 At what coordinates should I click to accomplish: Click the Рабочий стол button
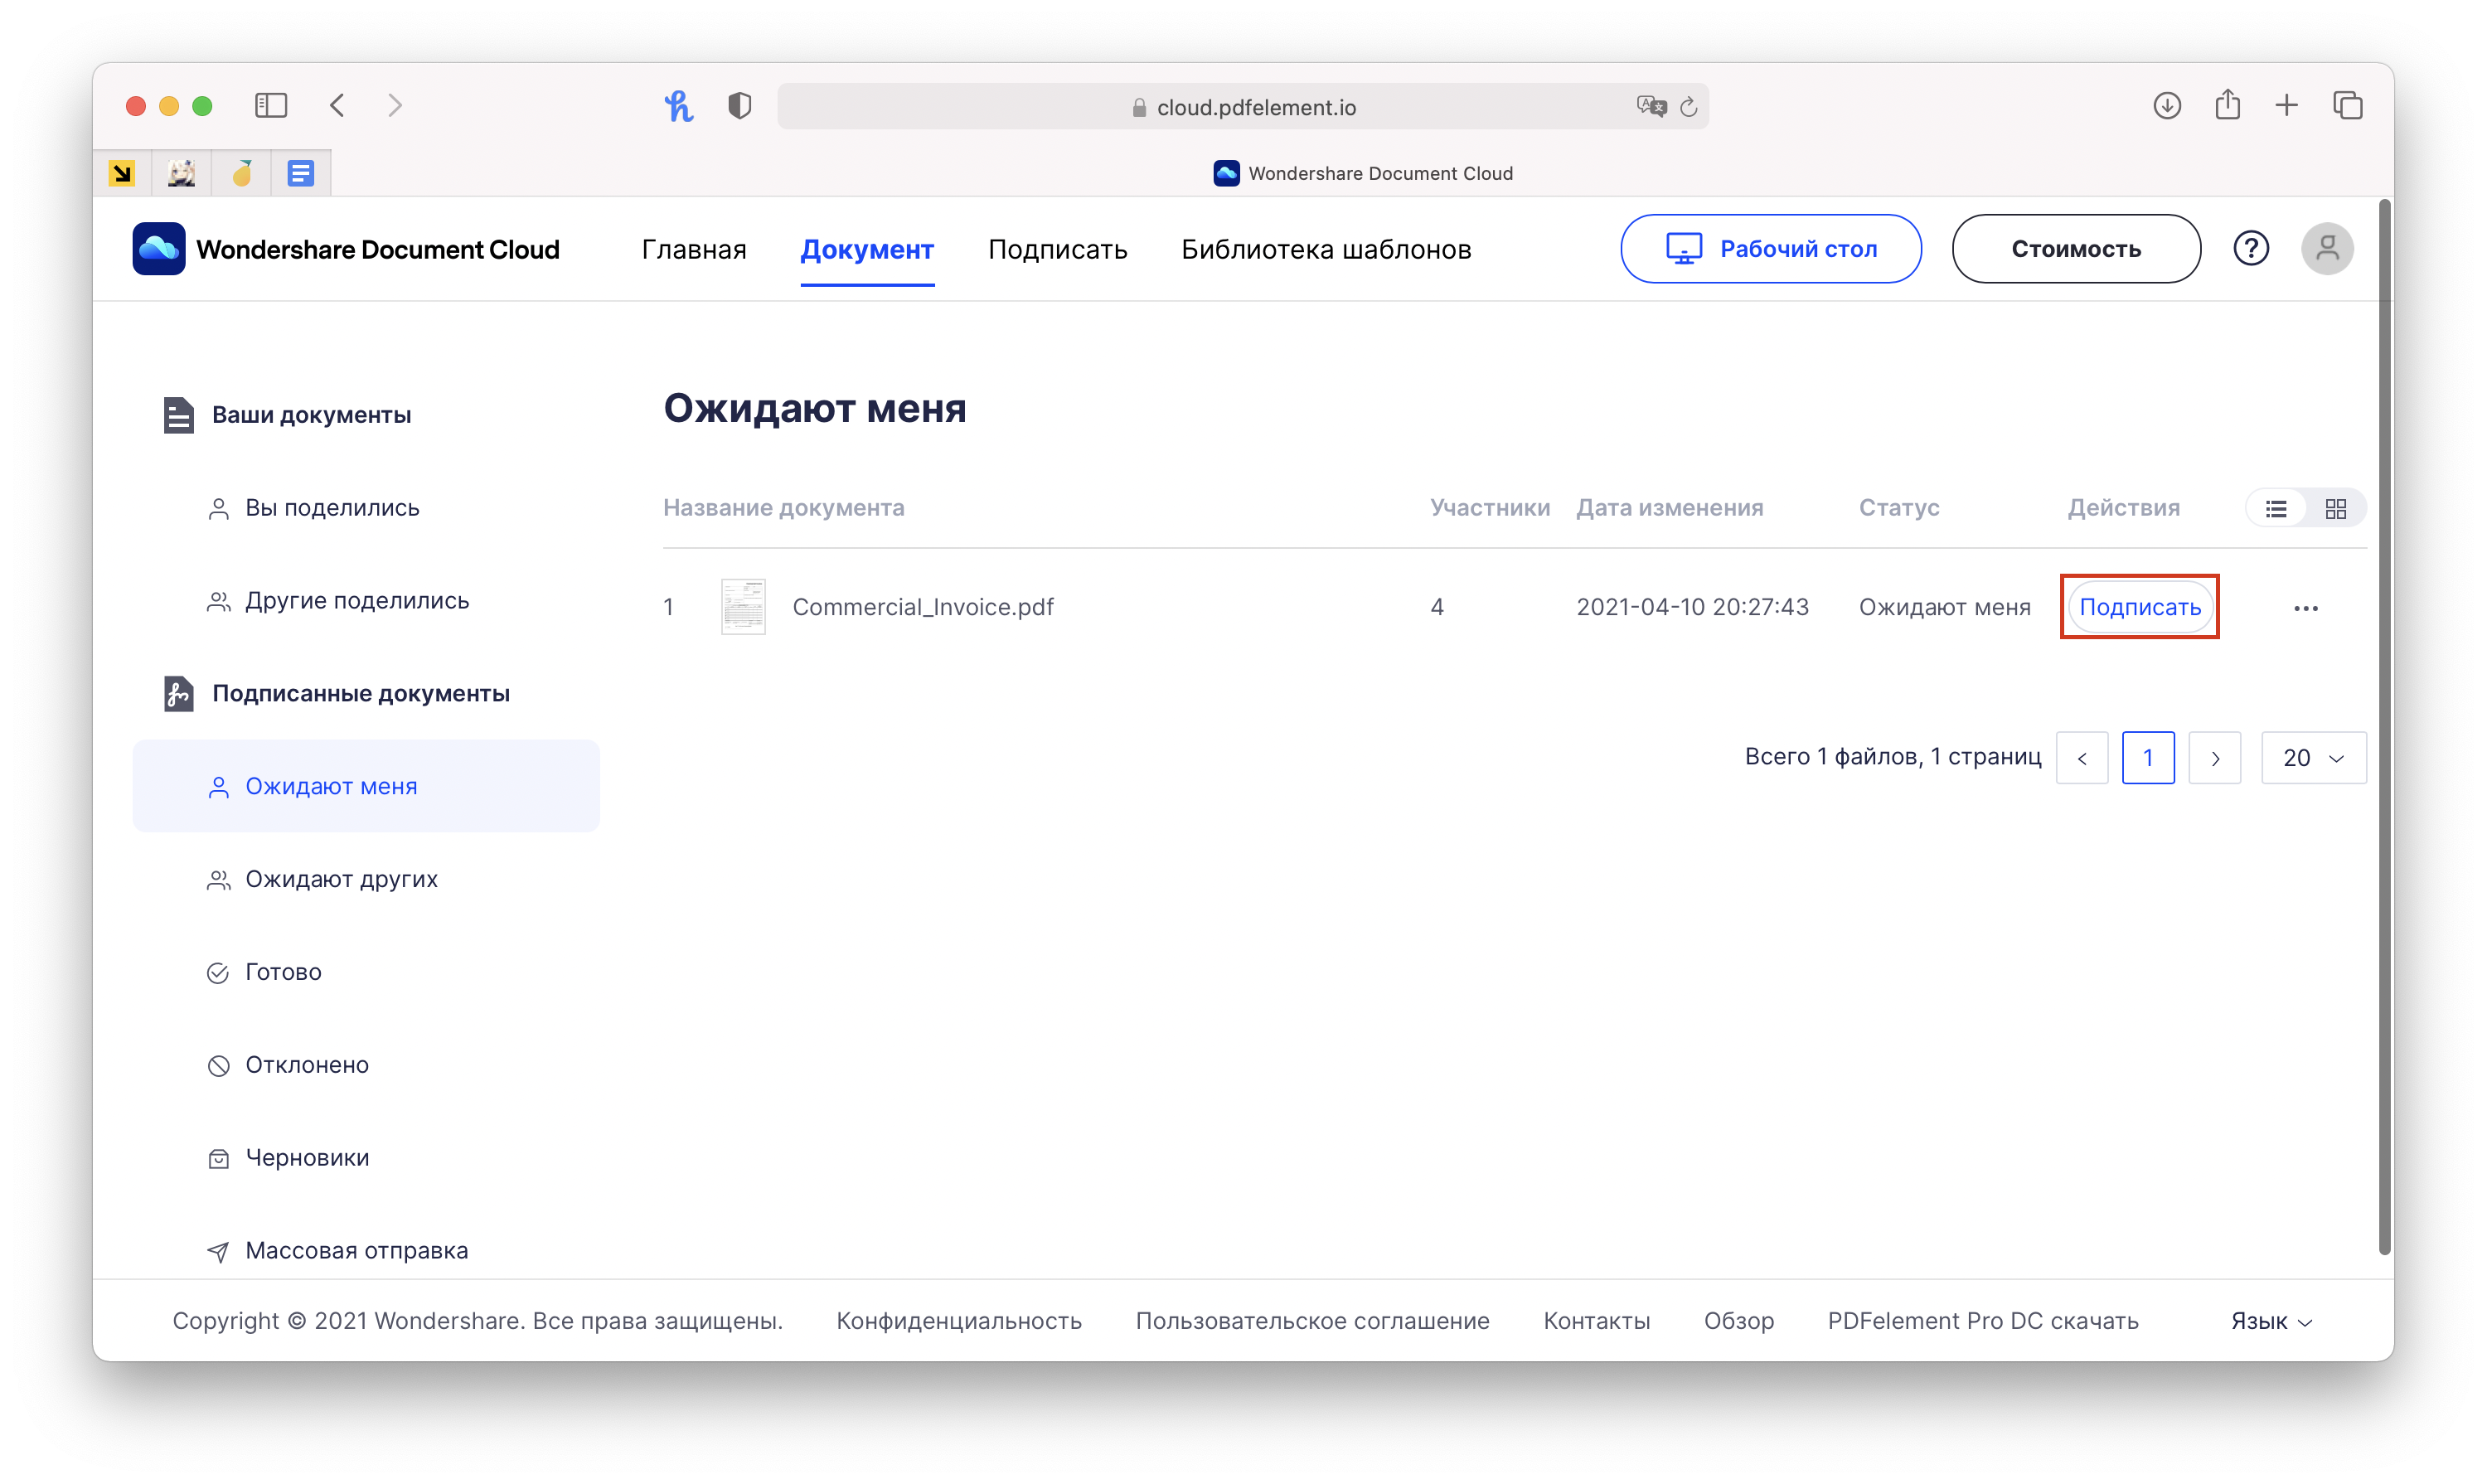1771,248
